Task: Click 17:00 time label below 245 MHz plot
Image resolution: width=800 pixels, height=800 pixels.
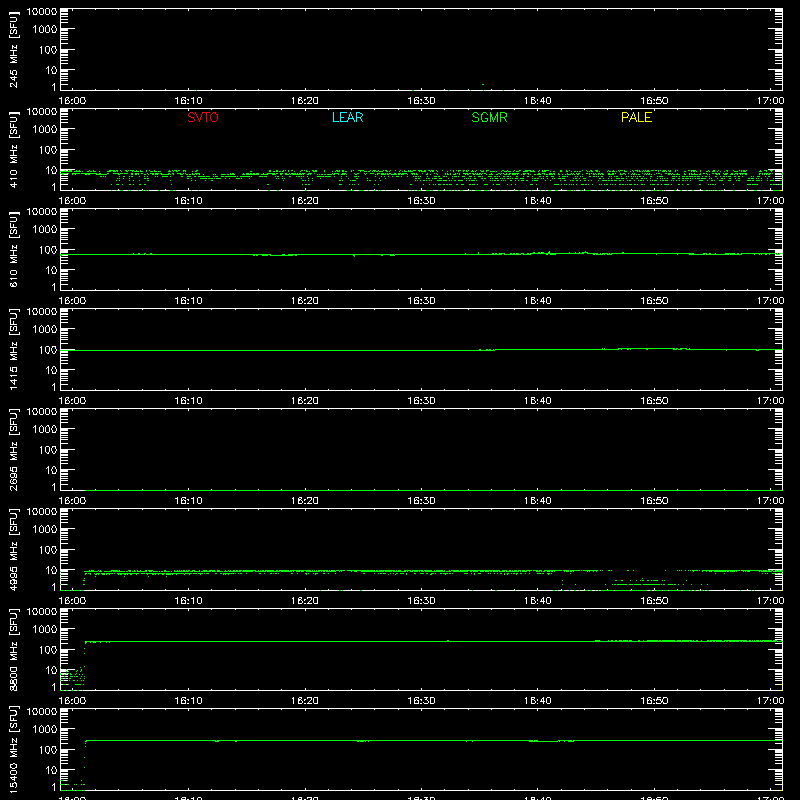Action: 770,101
